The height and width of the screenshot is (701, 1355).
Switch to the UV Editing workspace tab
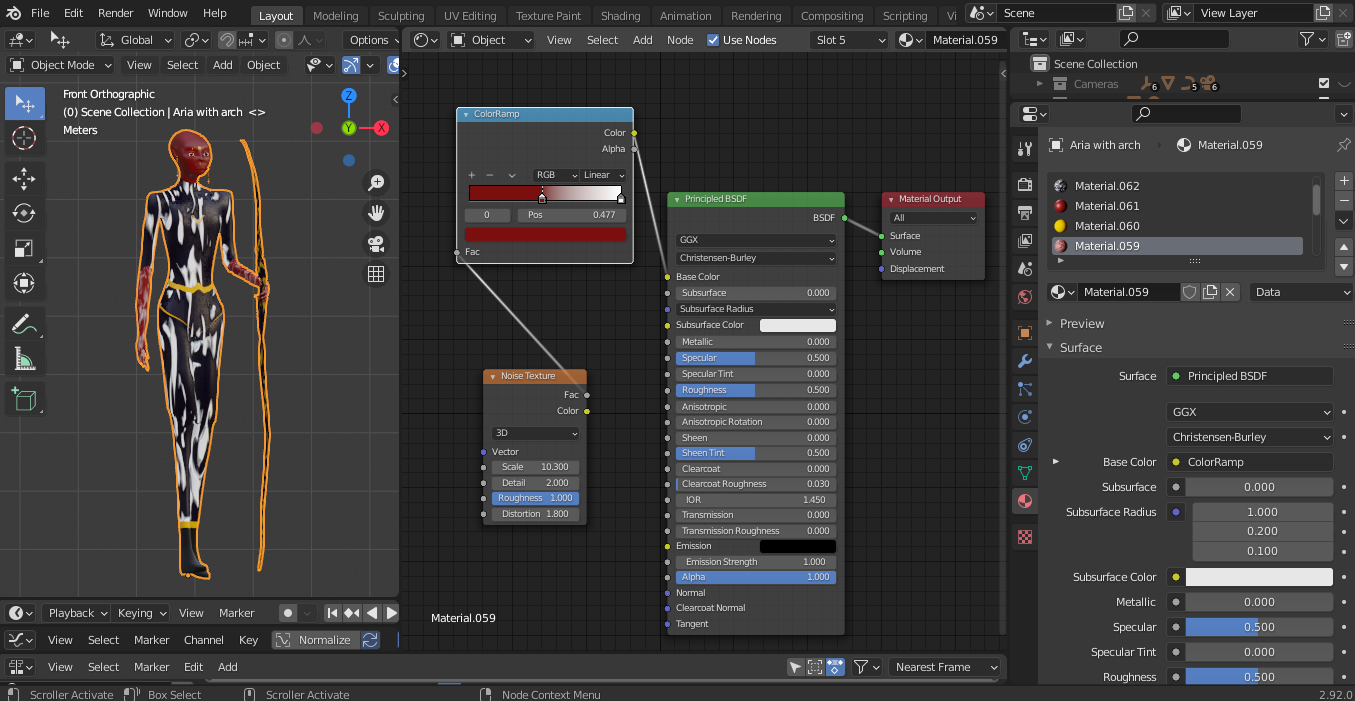pos(470,16)
